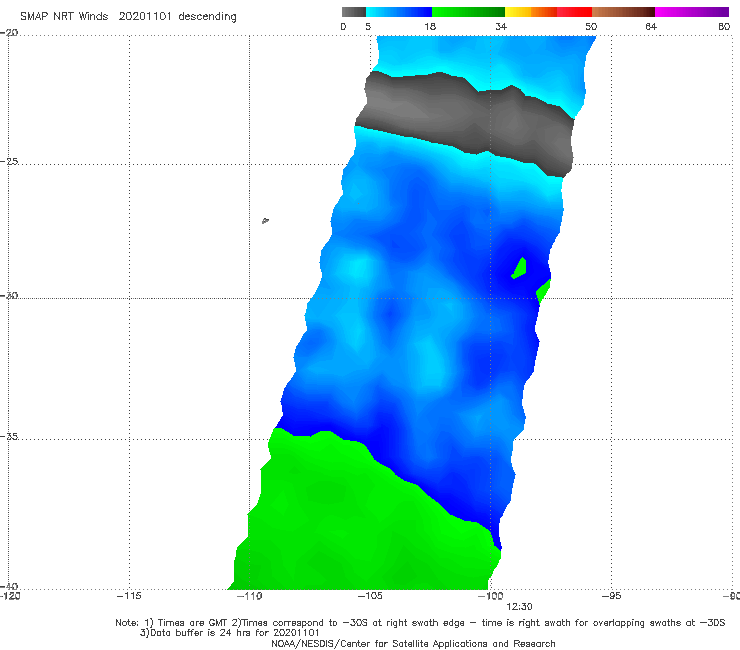Click the 'Data buffer is 24 hrs' note line
Image resolution: width=740 pixels, height=650 pixels.
(x=229, y=633)
